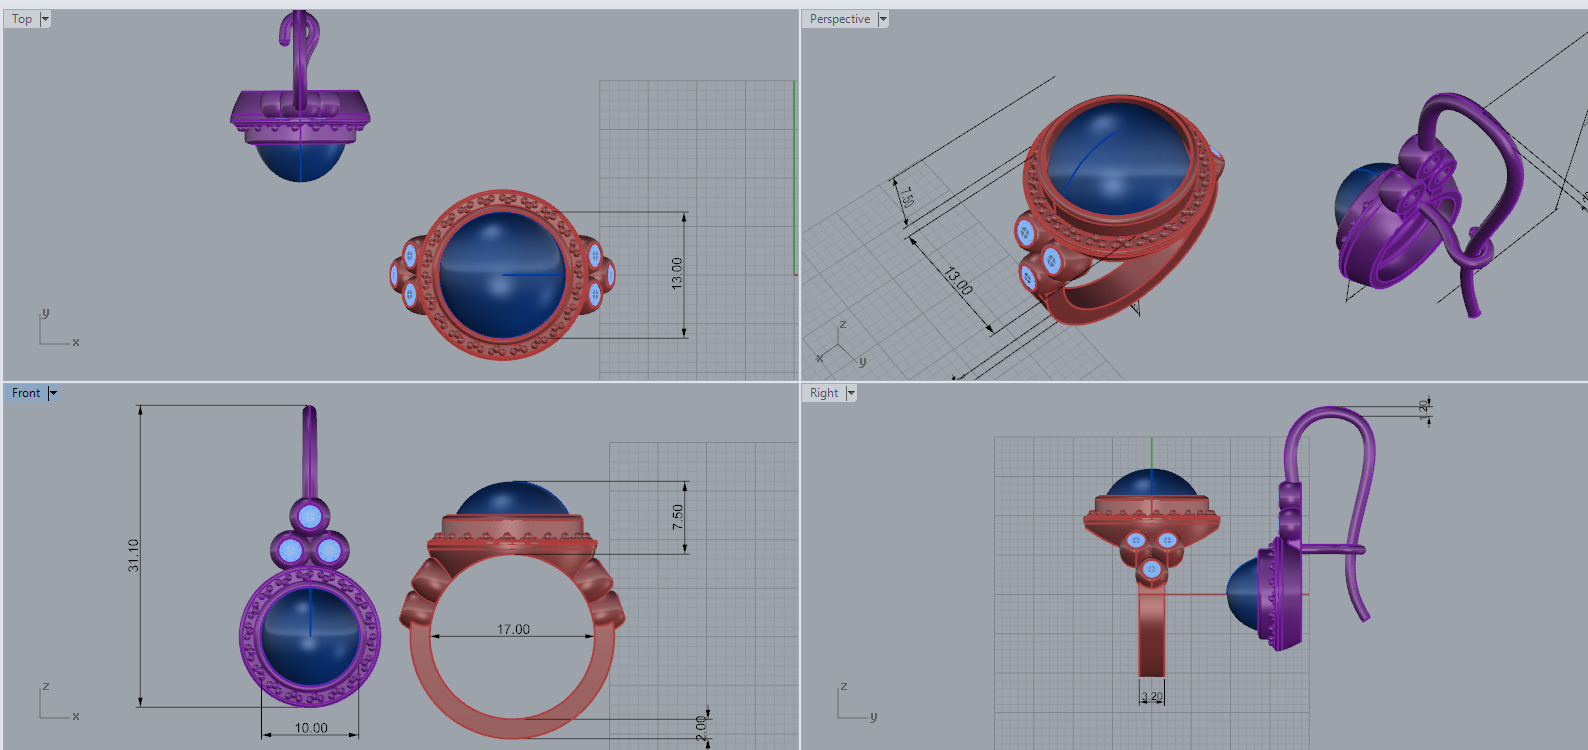Click the Front viewport title label

coord(26,393)
